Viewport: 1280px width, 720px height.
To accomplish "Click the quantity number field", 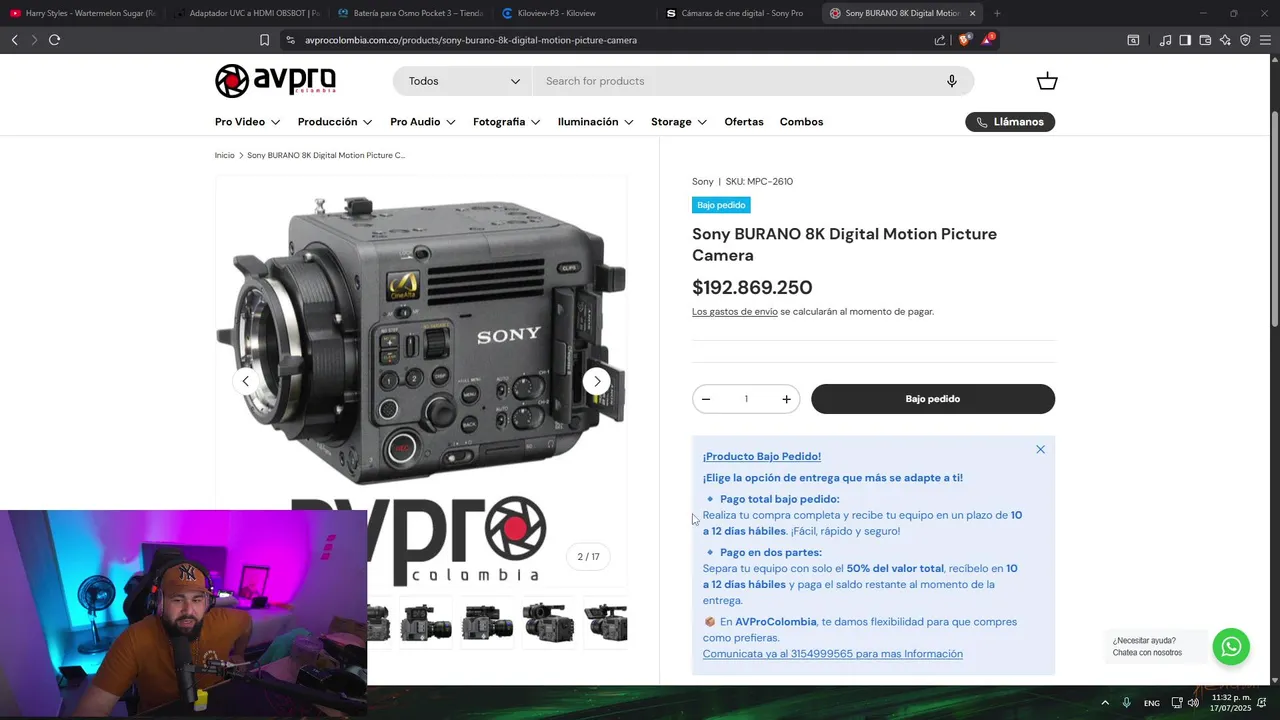I will coord(746,399).
